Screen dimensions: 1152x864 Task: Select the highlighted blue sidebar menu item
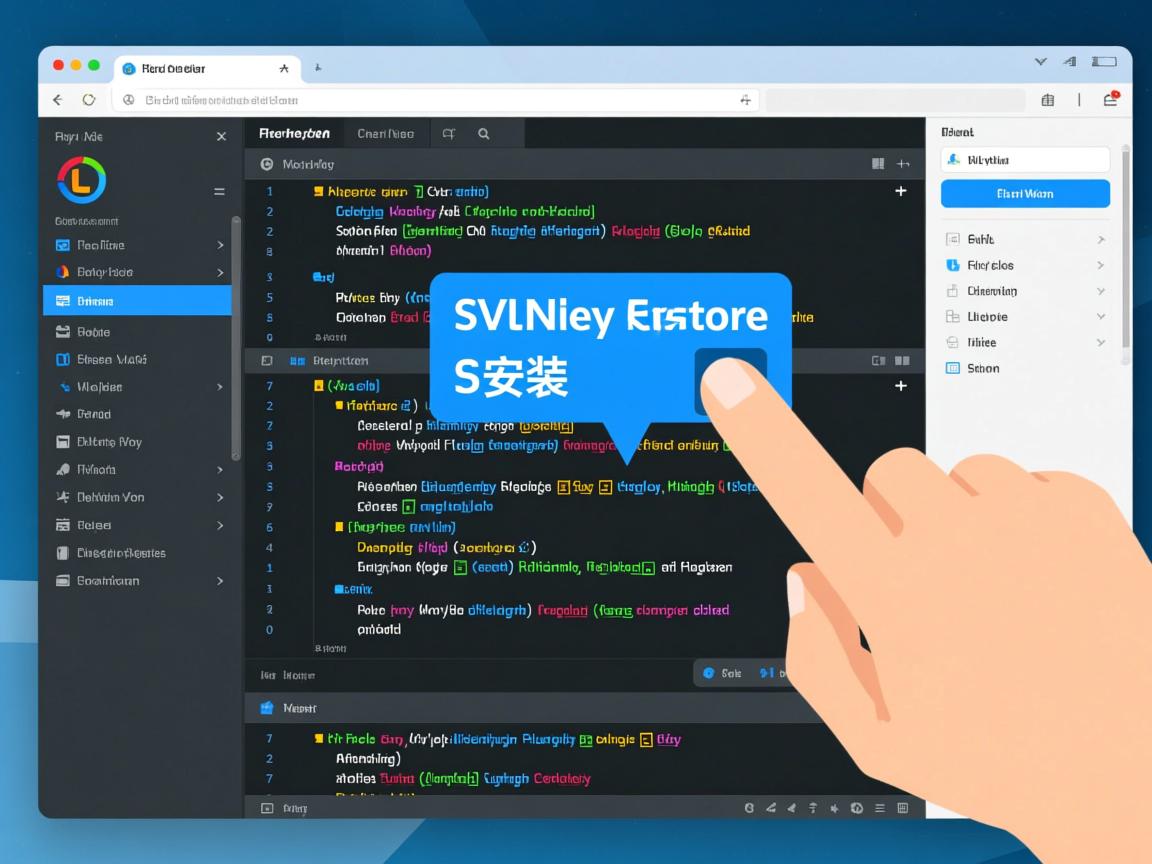(x=137, y=301)
